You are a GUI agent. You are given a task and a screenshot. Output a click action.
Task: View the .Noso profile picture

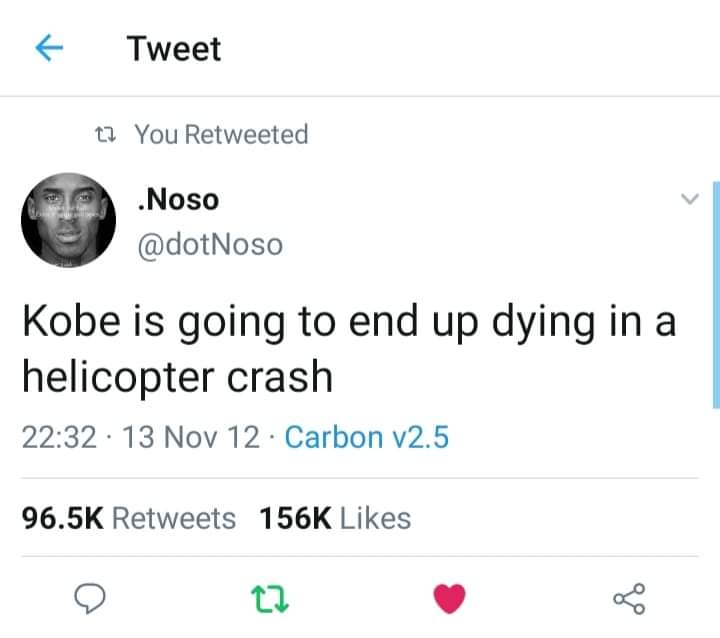[68, 220]
